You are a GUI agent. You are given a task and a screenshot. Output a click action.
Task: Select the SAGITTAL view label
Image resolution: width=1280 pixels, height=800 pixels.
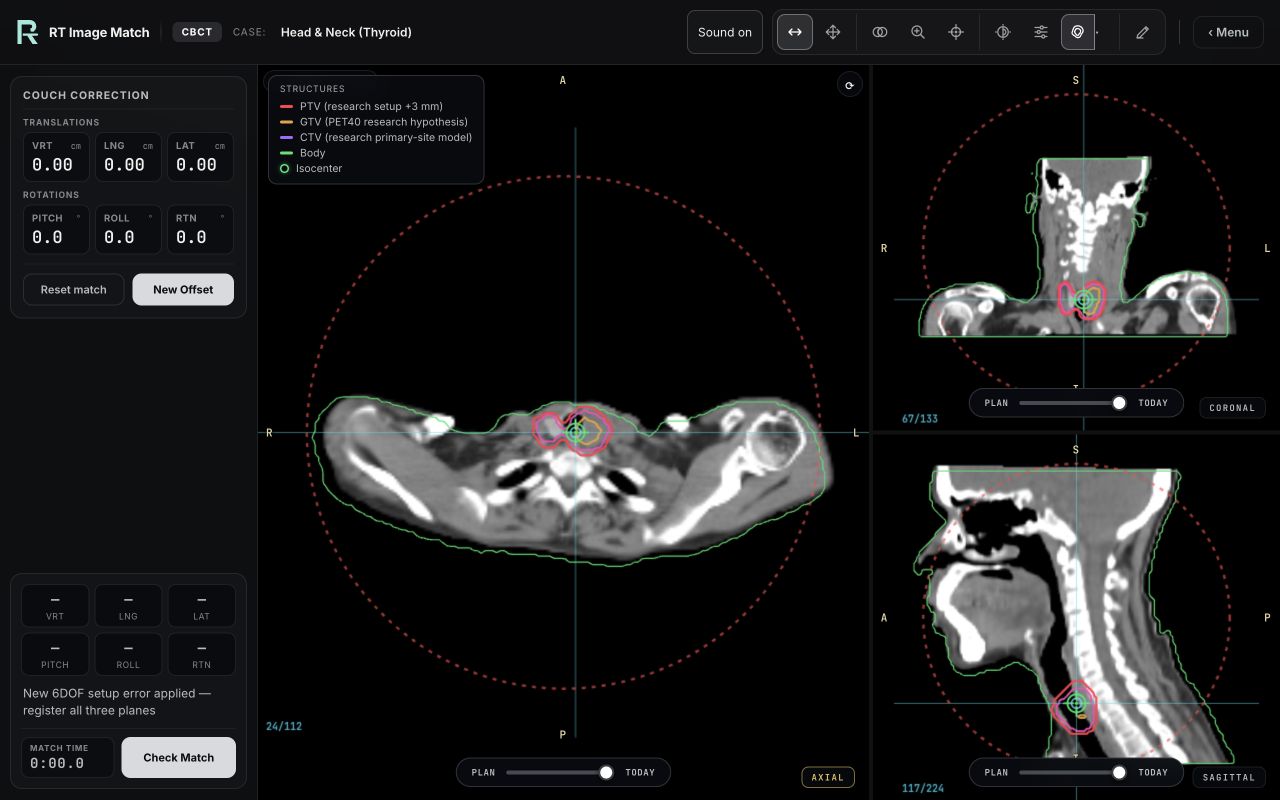click(1228, 777)
